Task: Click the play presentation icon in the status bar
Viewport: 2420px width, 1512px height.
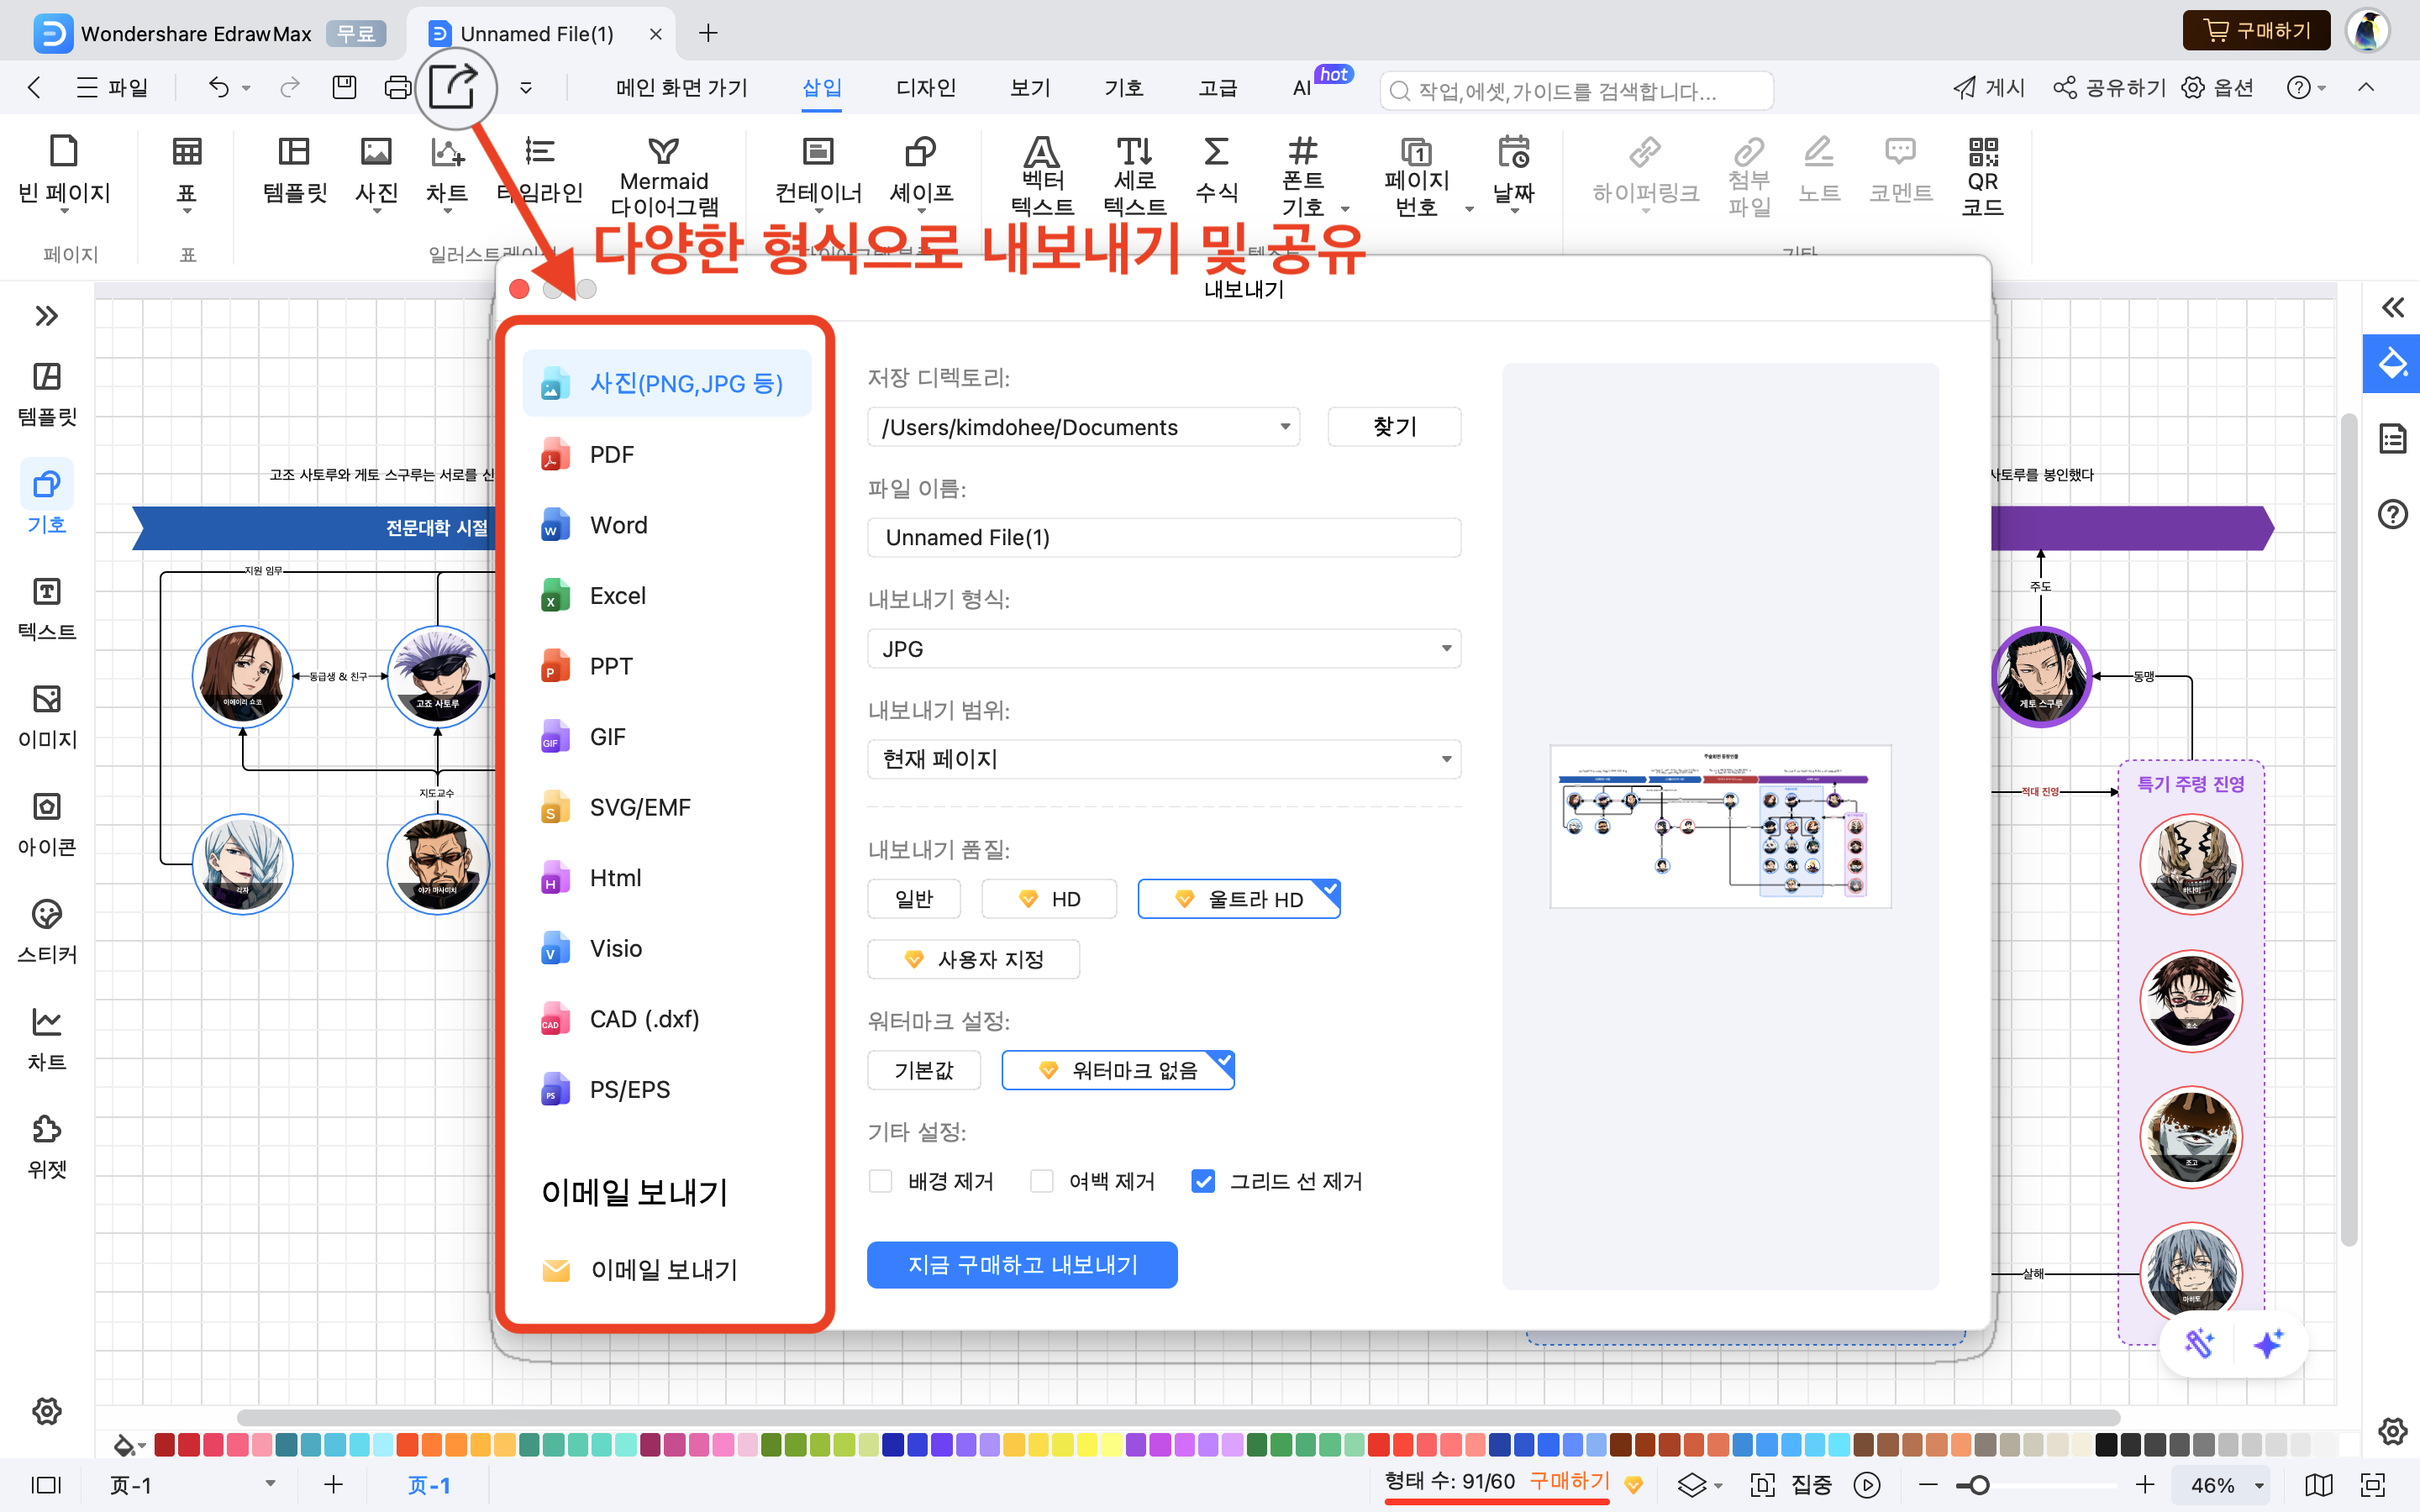Action: pyautogui.click(x=1866, y=1485)
